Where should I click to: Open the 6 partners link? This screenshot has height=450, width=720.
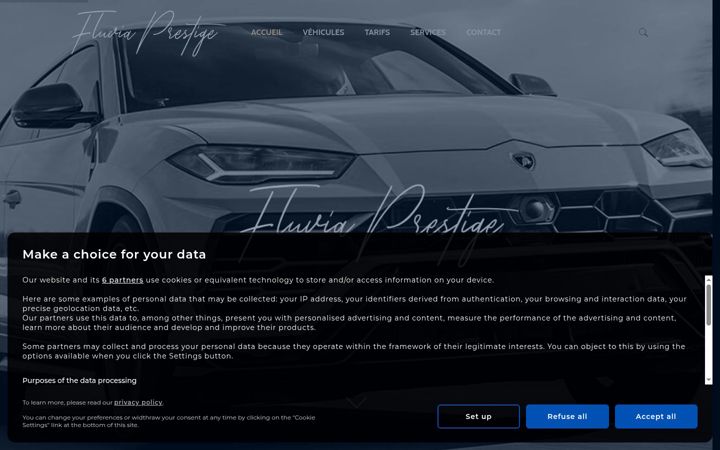pos(123,280)
